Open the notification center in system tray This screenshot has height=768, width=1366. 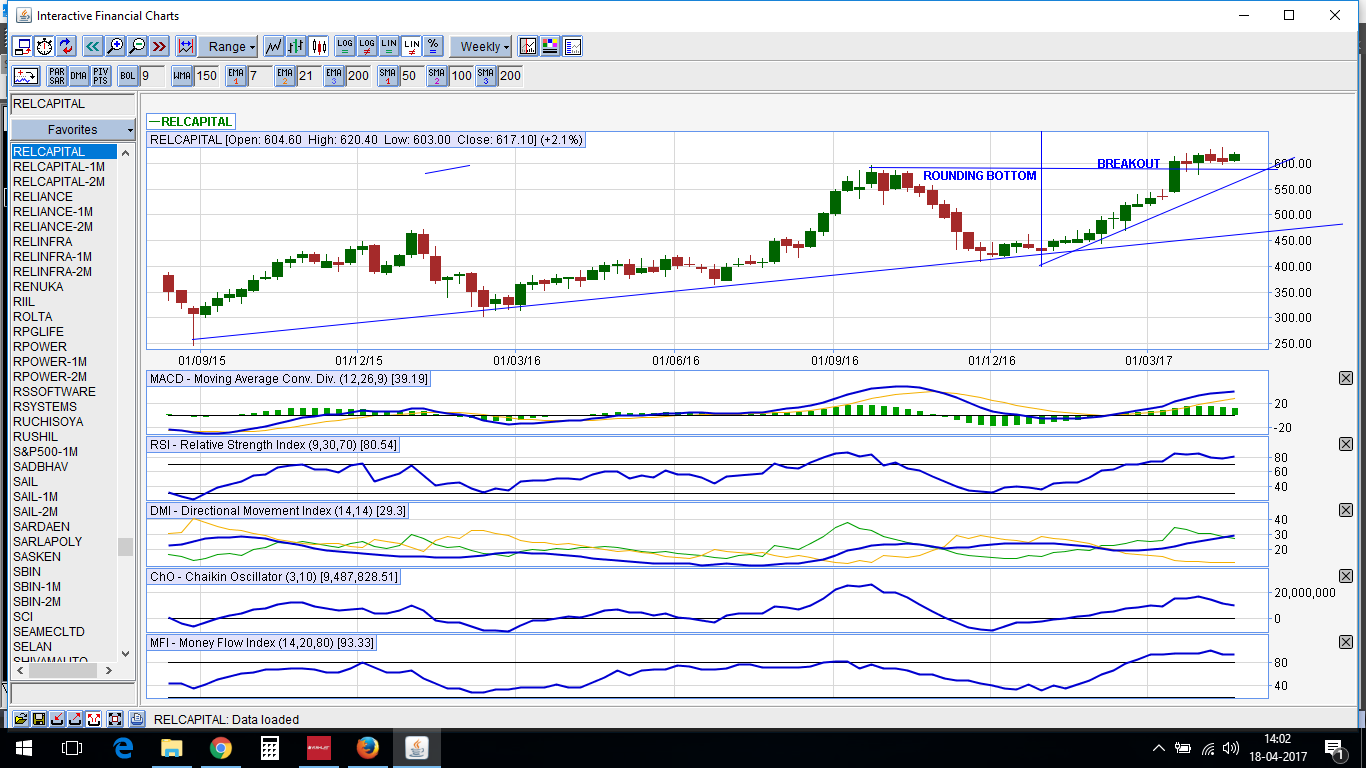coord(1333,747)
